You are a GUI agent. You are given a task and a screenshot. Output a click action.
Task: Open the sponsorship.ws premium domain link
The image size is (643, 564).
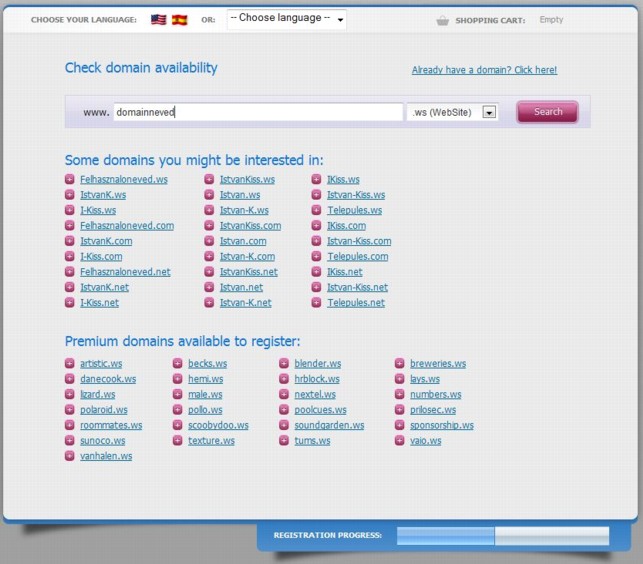[x=442, y=425]
